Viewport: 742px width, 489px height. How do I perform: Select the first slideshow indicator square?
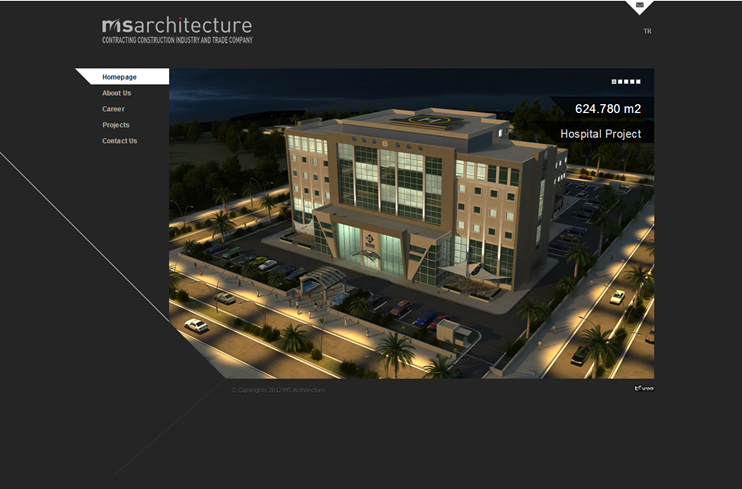[x=614, y=81]
